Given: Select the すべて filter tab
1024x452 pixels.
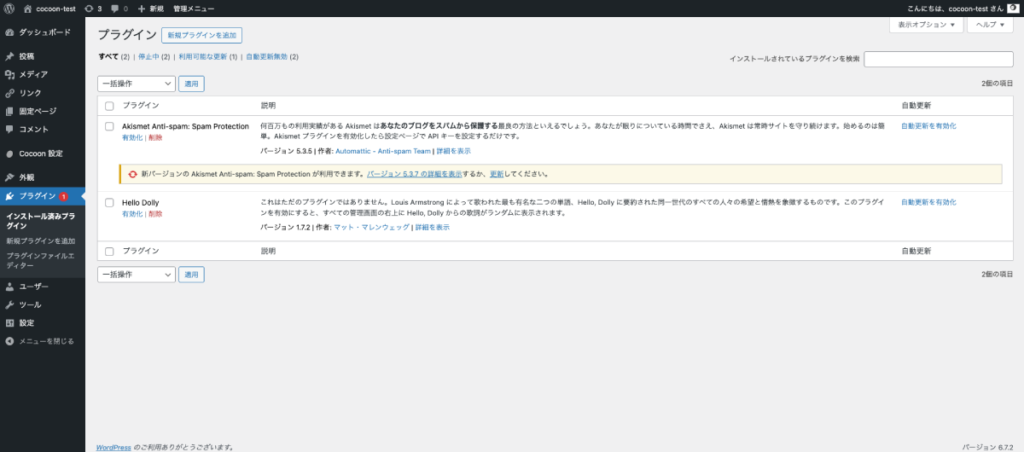Looking at the screenshot, I should [108, 57].
